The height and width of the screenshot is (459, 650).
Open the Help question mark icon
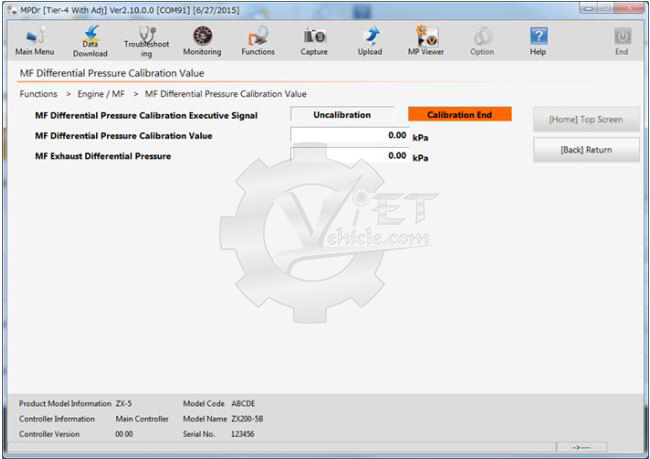(x=538, y=41)
